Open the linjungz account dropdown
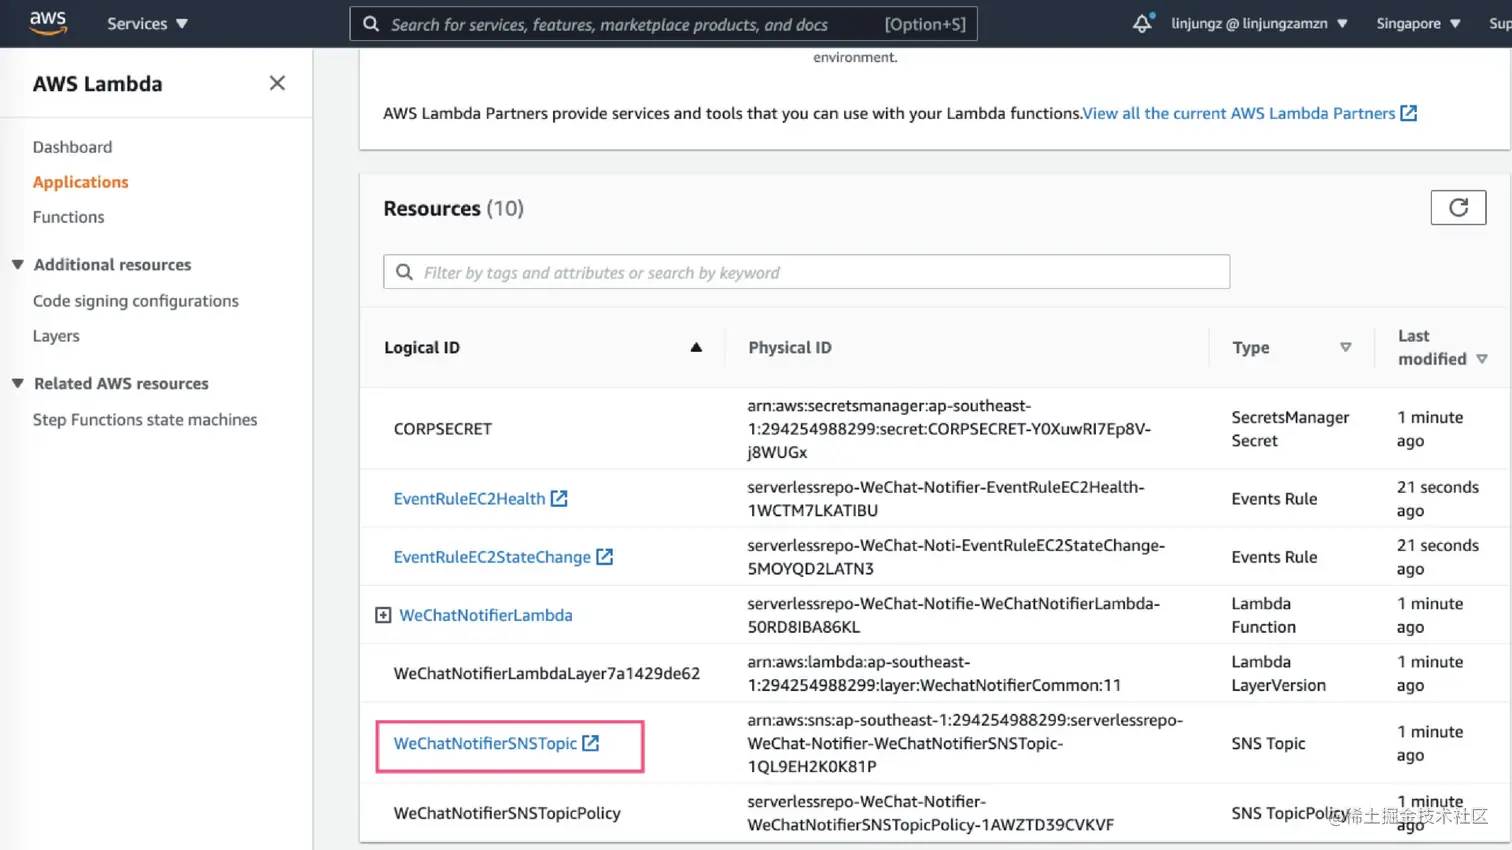The height and width of the screenshot is (850, 1512). click(1259, 23)
